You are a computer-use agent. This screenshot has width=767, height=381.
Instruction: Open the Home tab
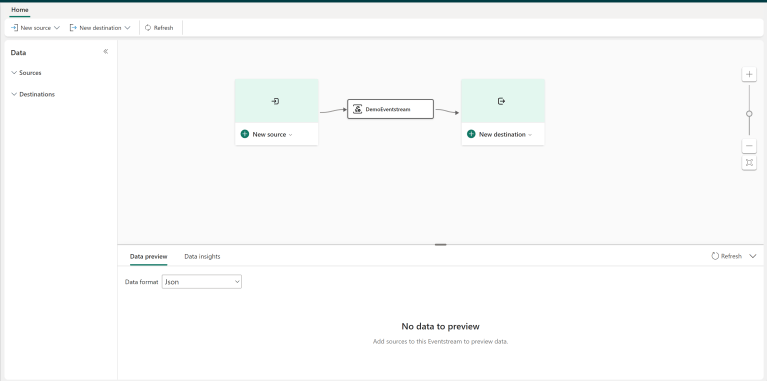(20, 10)
